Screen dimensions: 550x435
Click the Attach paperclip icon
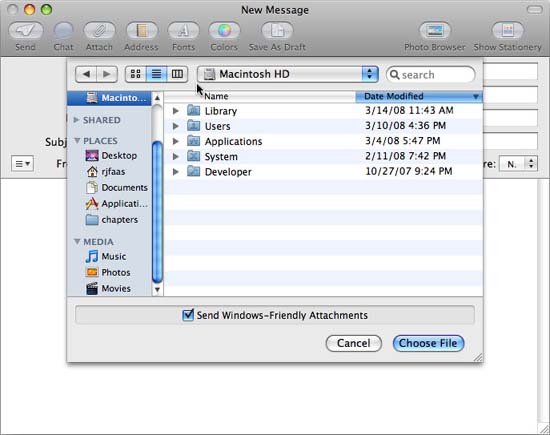(99, 31)
